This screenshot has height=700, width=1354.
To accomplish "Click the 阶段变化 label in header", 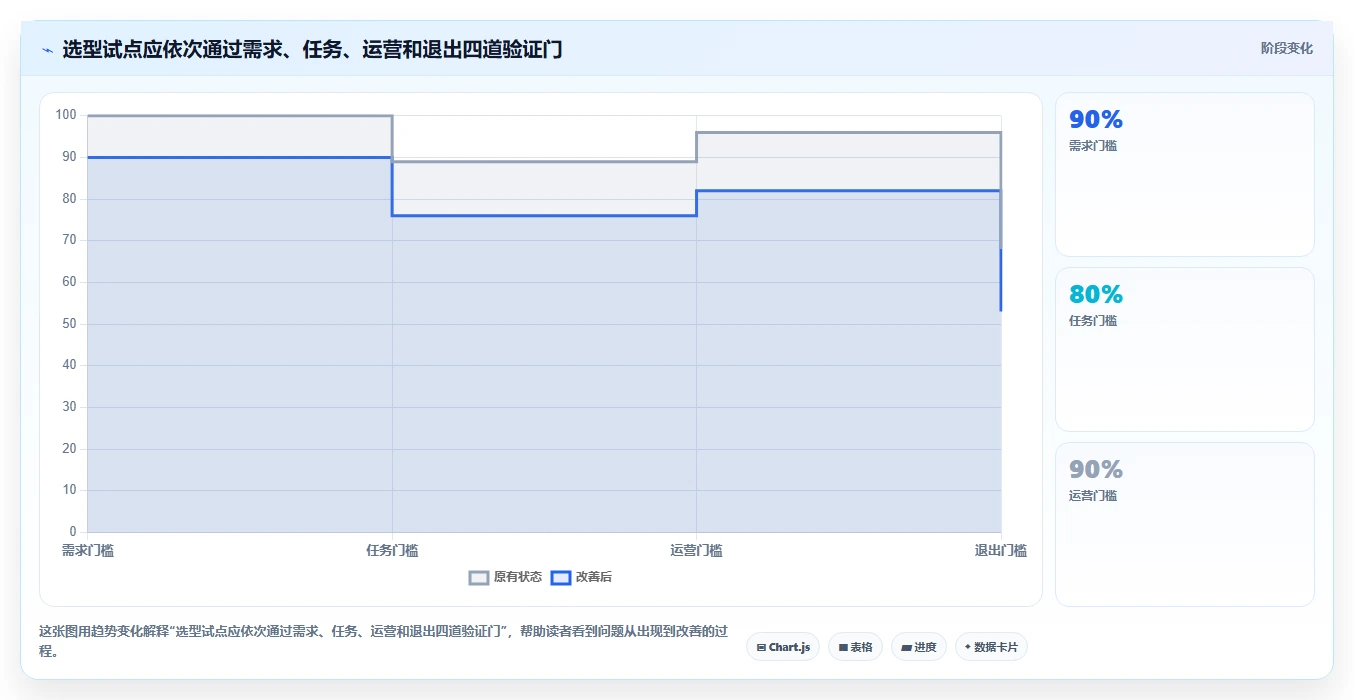I will [x=1286, y=48].
